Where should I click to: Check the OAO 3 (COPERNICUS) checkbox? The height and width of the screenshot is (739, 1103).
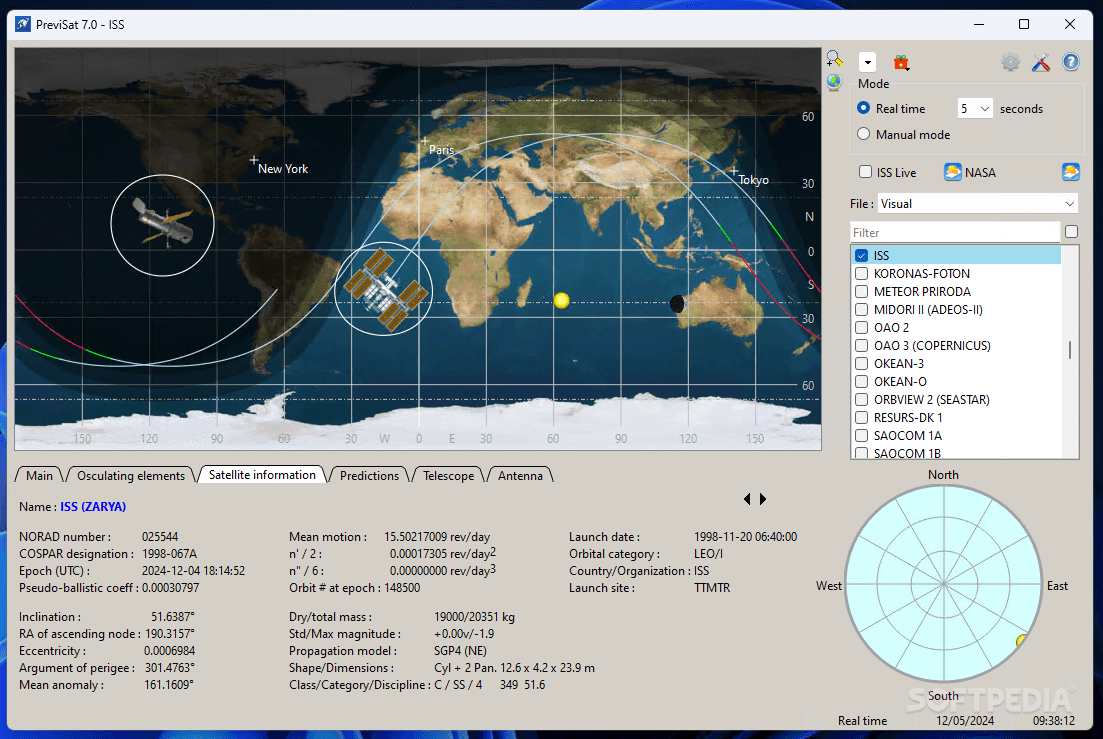pyautogui.click(x=862, y=345)
